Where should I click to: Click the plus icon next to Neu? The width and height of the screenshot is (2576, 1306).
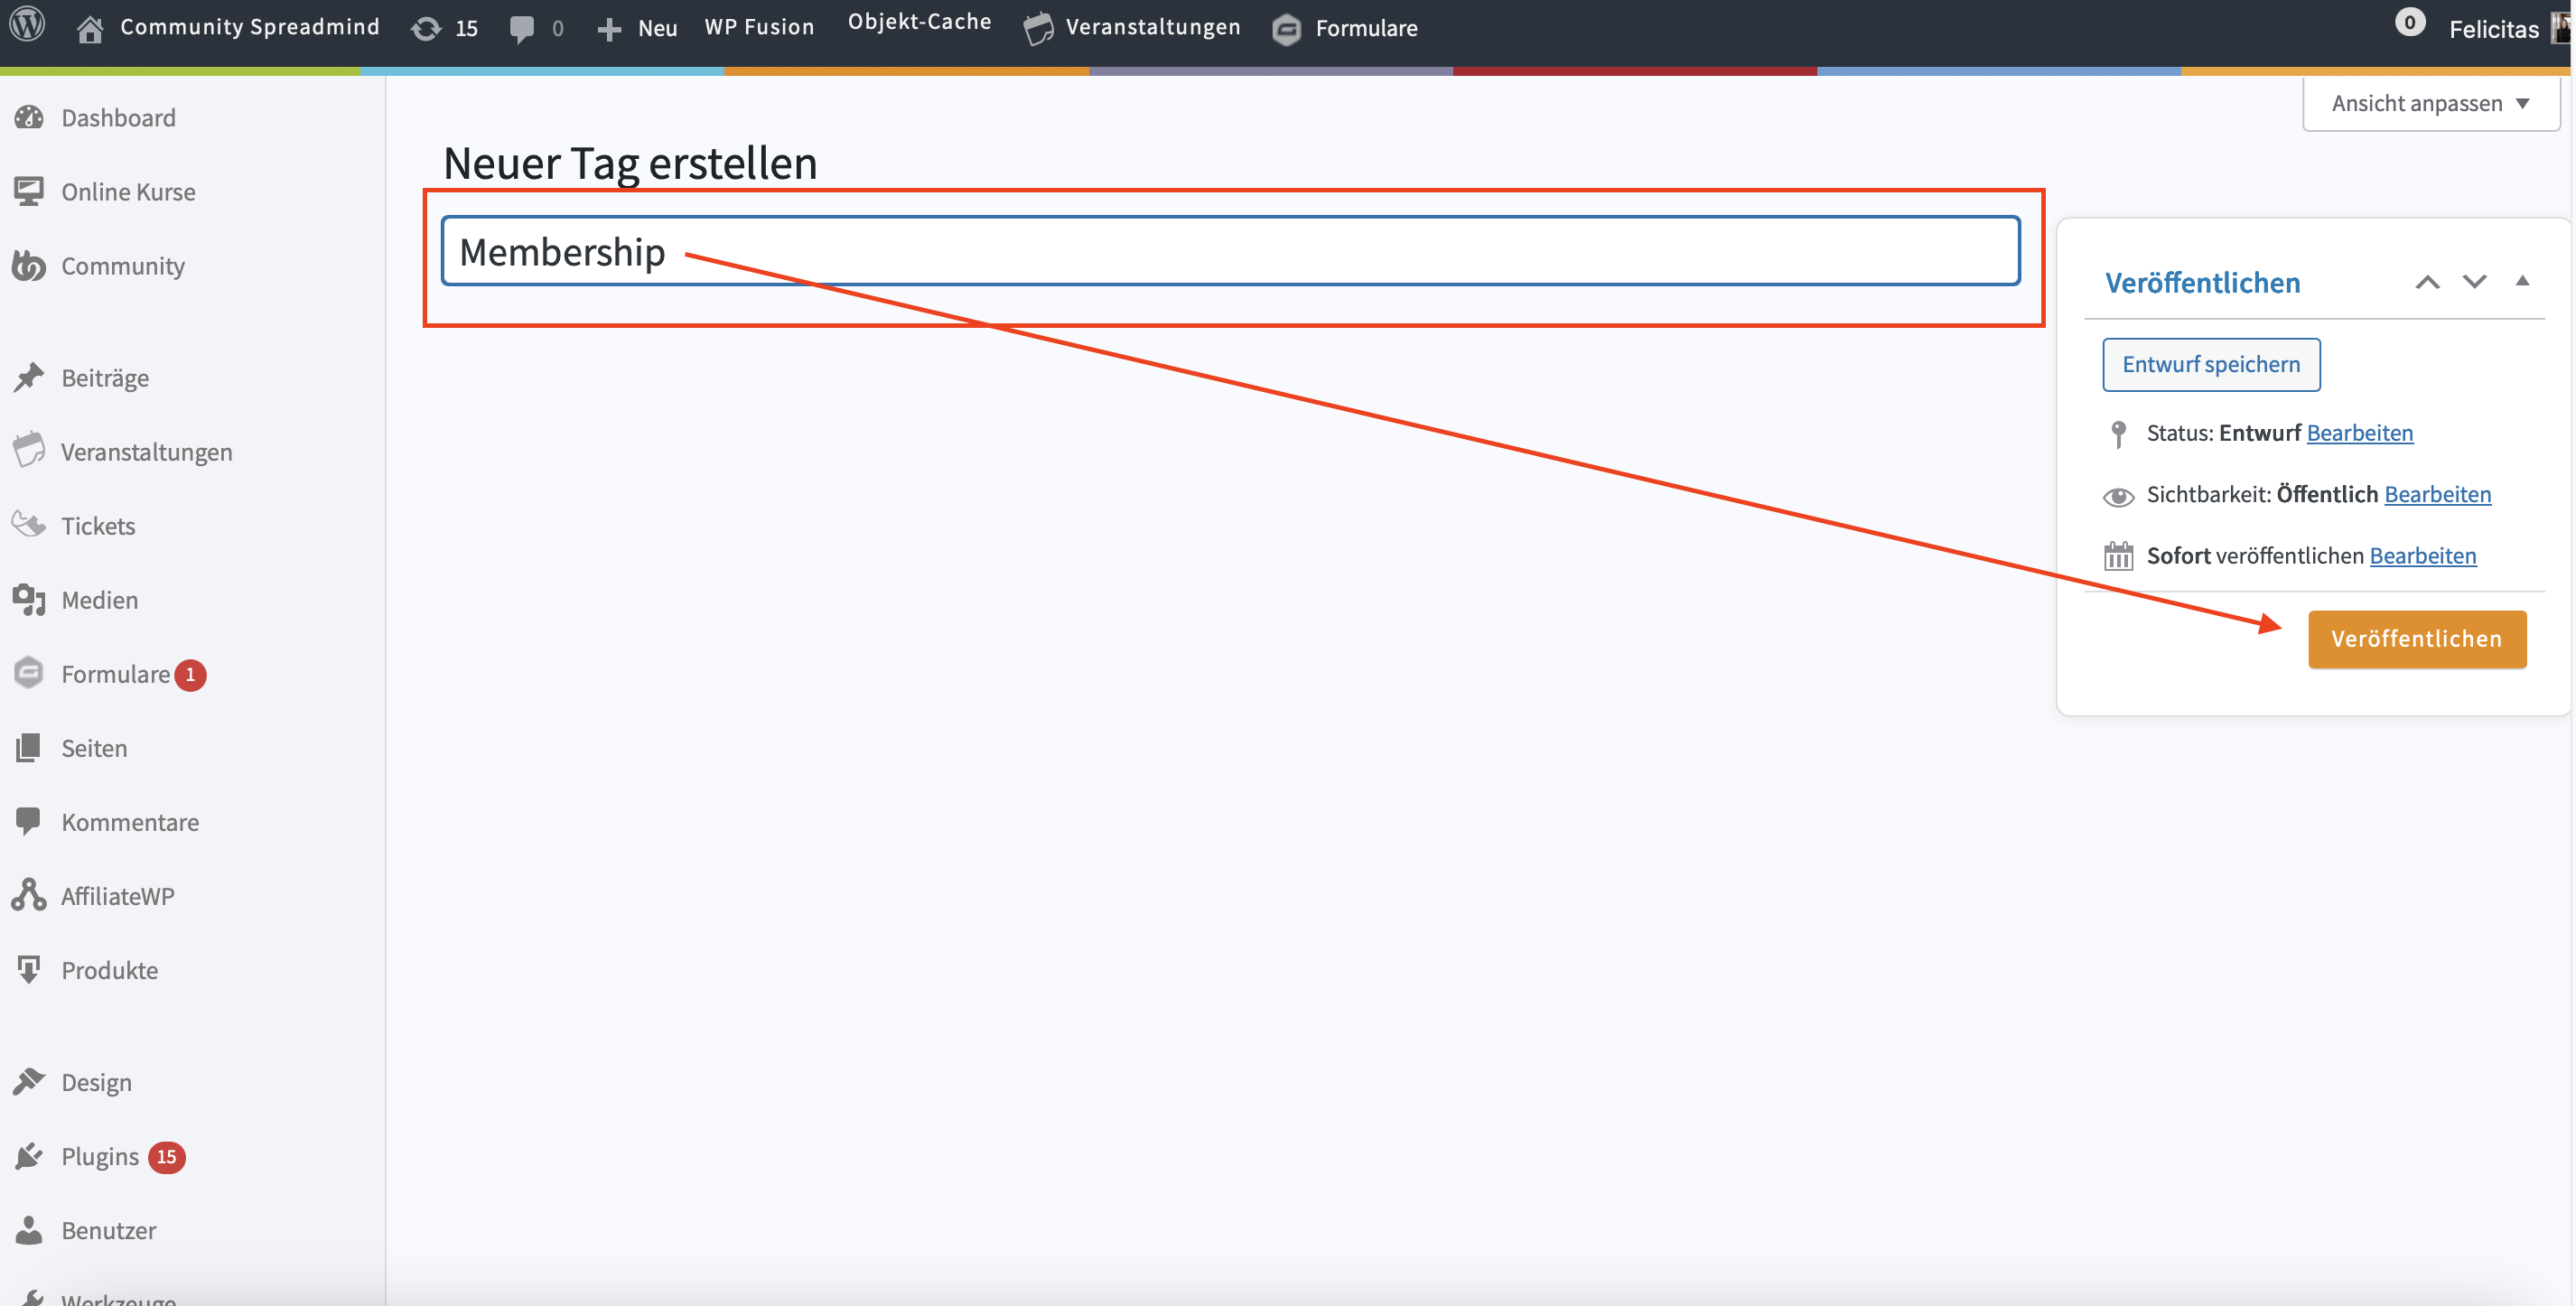point(609,29)
